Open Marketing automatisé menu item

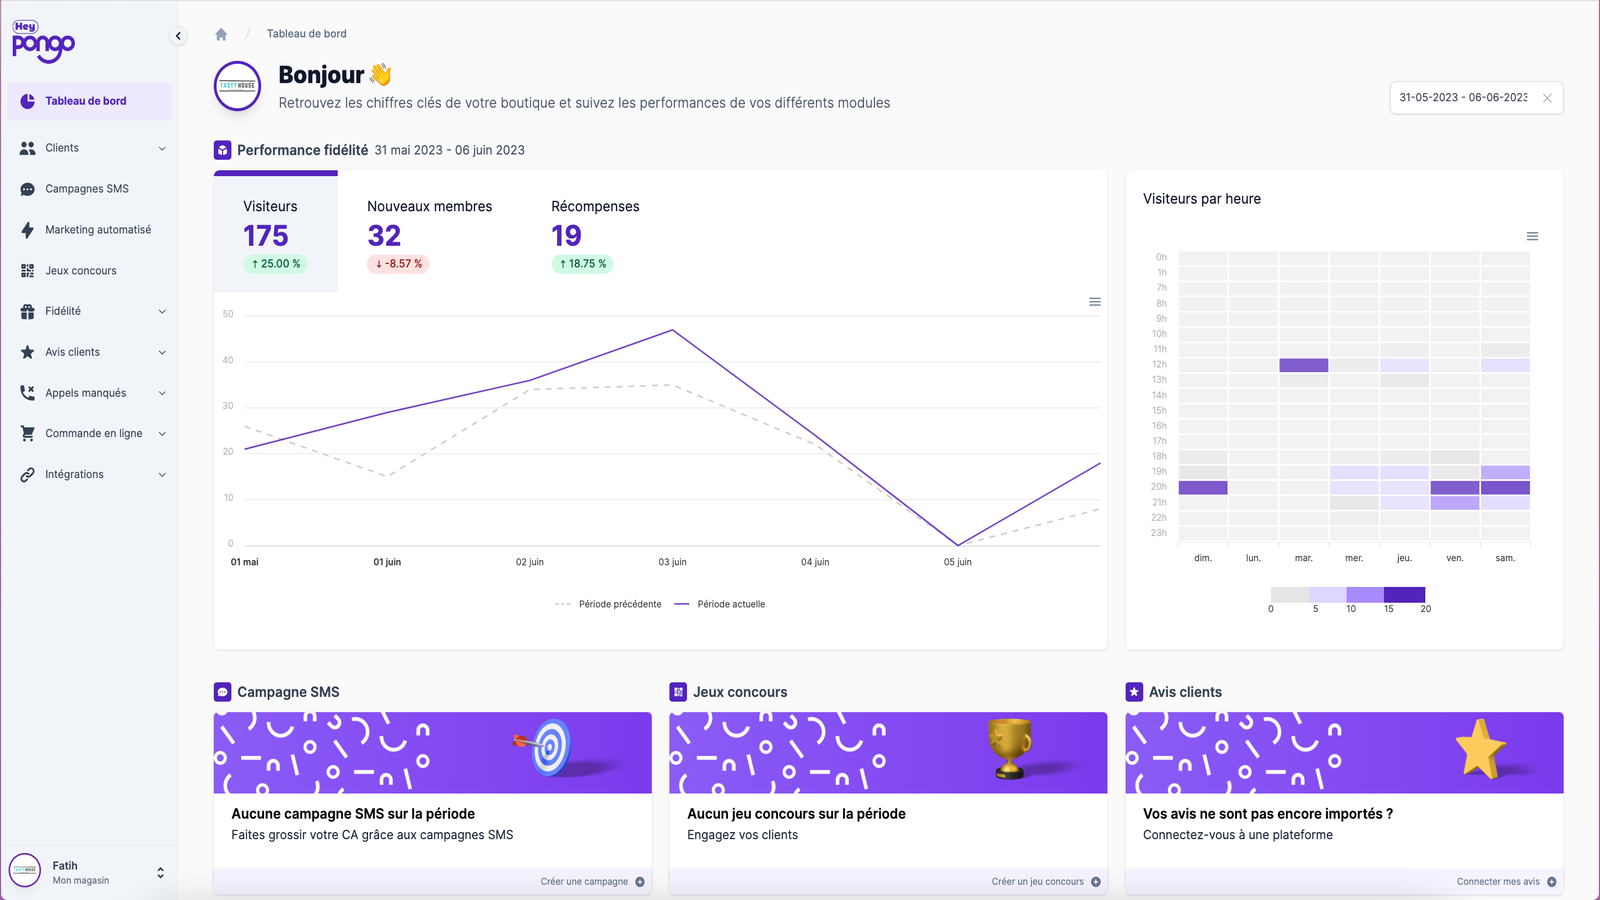(90, 230)
